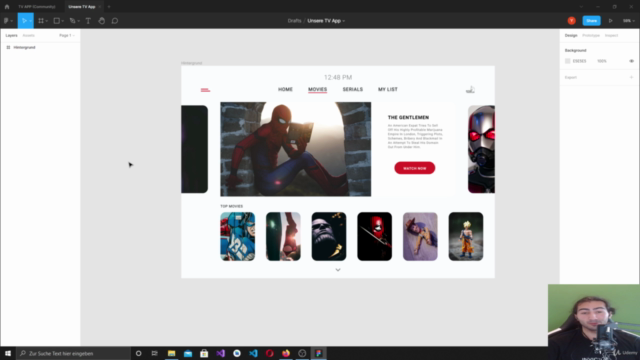Click the HOME nav link in design
Screen dimensions: 640x360
285,89
